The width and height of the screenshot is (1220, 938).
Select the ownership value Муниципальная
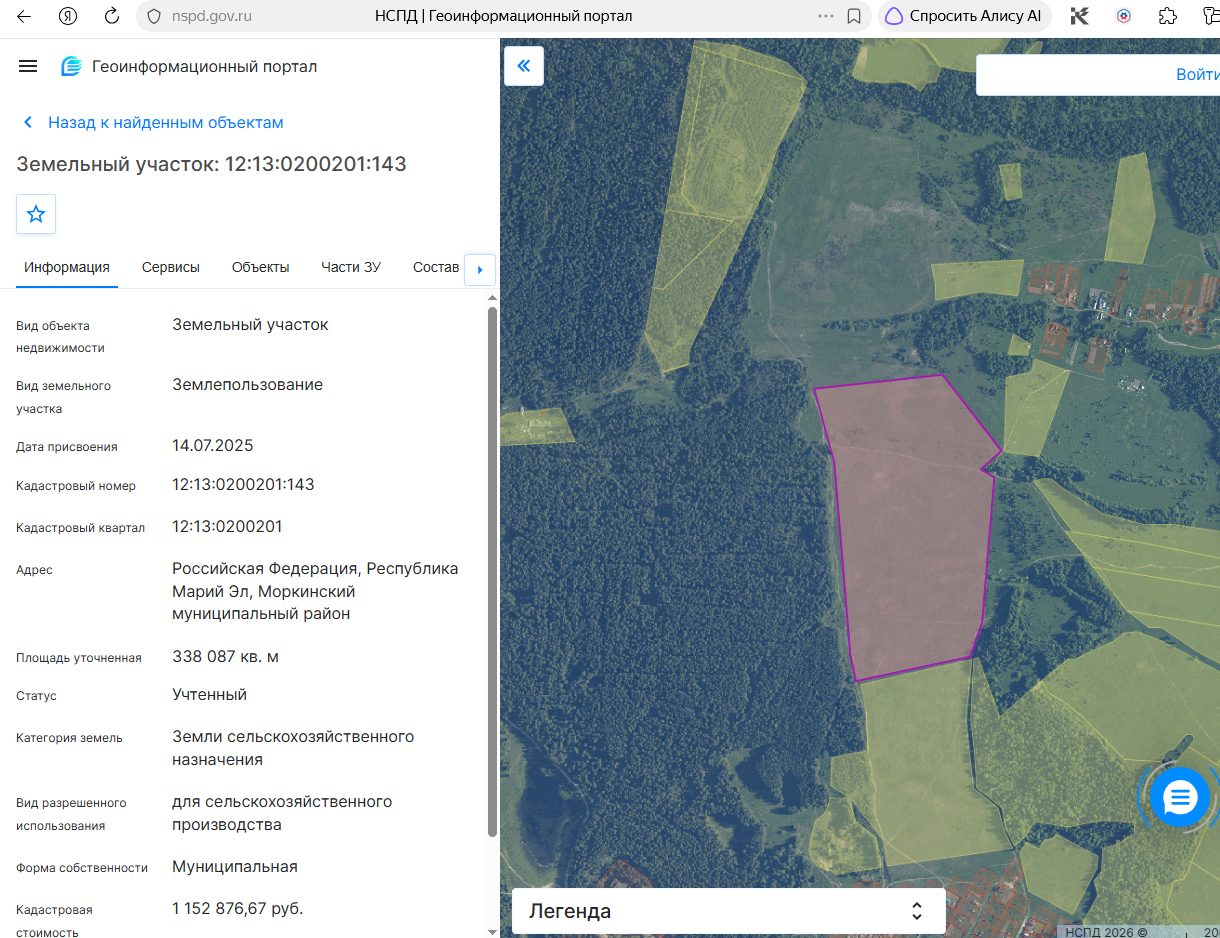tap(235, 866)
